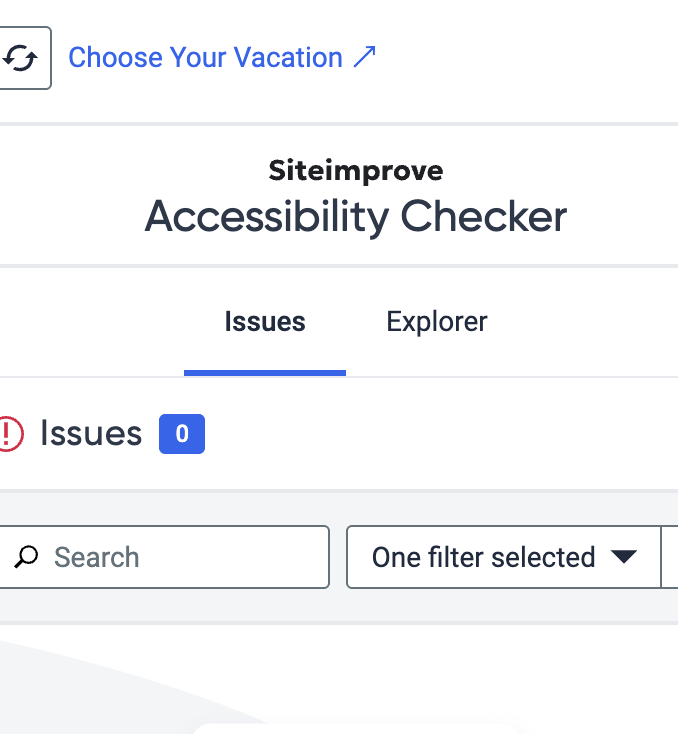Click the Issues section heading text
The width and height of the screenshot is (678, 734).
tap(91, 433)
